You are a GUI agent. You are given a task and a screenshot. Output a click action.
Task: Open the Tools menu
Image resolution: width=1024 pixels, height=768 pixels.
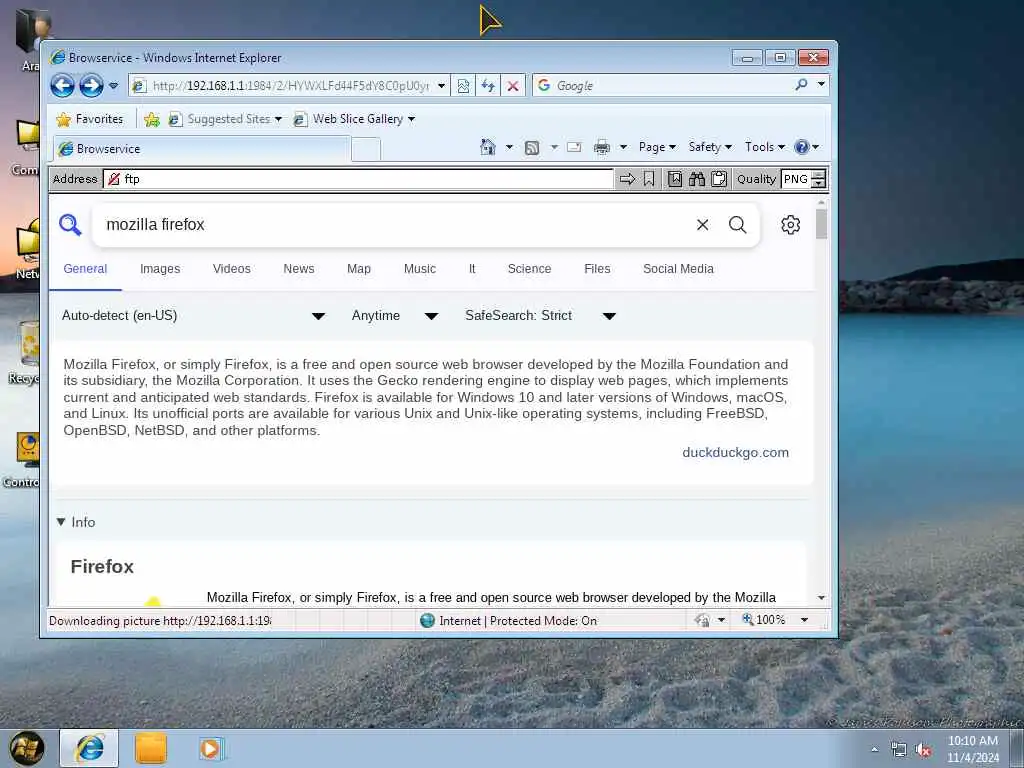pos(765,147)
